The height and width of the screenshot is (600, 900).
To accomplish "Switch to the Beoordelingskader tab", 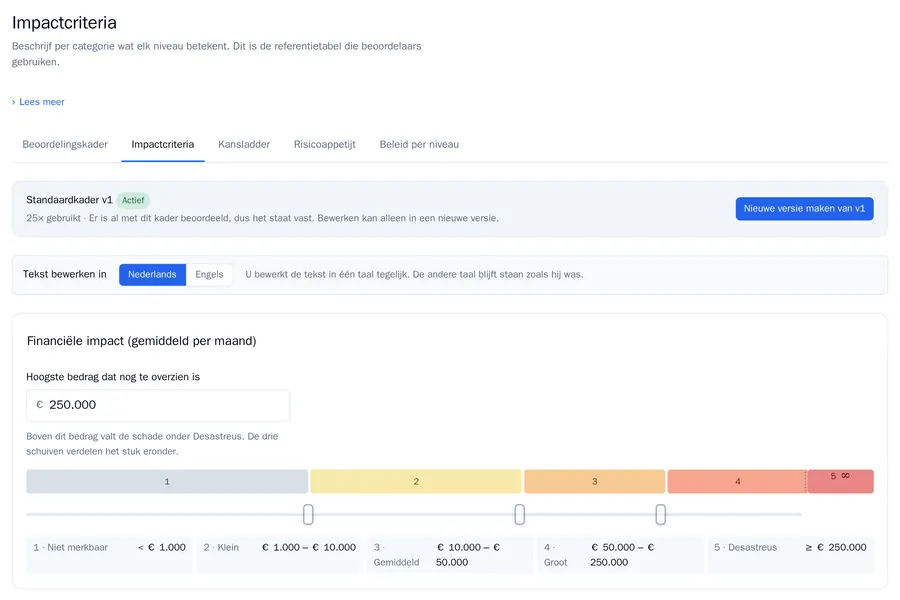I will click(x=65, y=144).
